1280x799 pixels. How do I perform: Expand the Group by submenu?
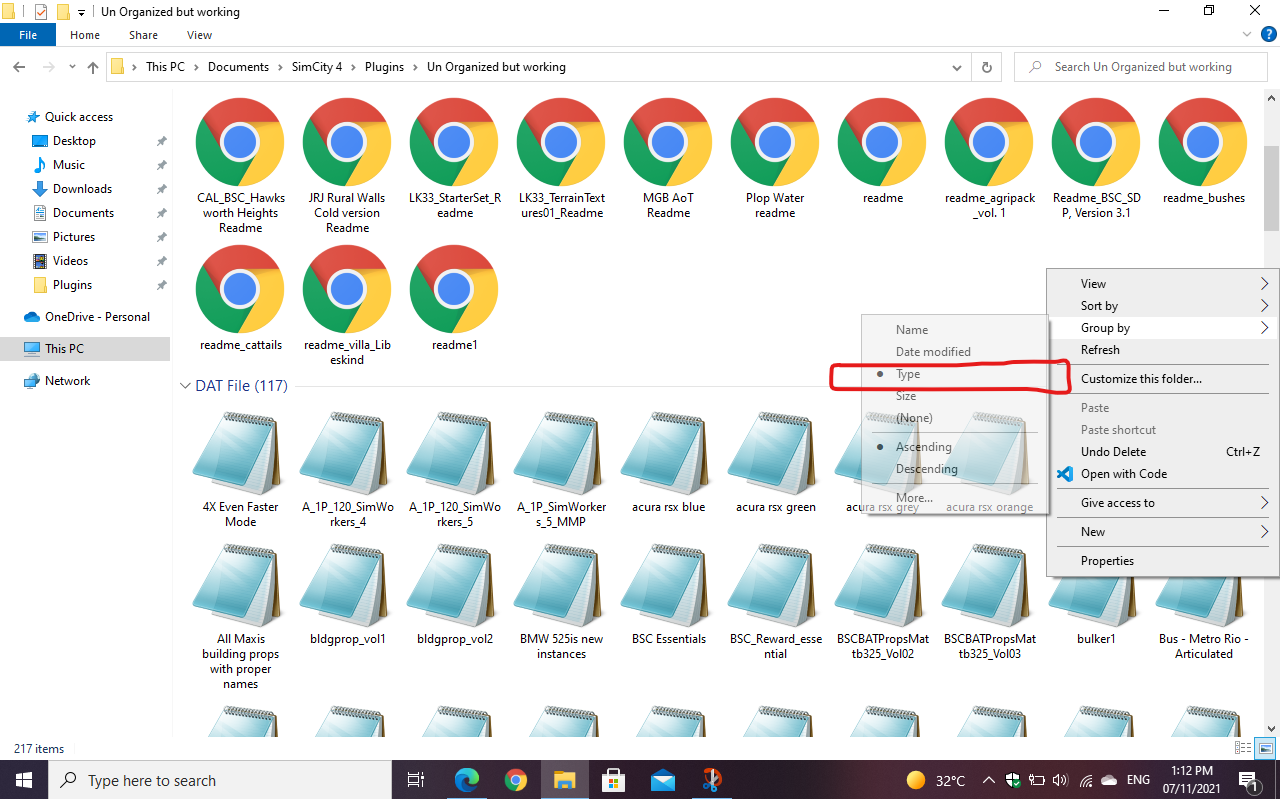(x=1164, y=328)
